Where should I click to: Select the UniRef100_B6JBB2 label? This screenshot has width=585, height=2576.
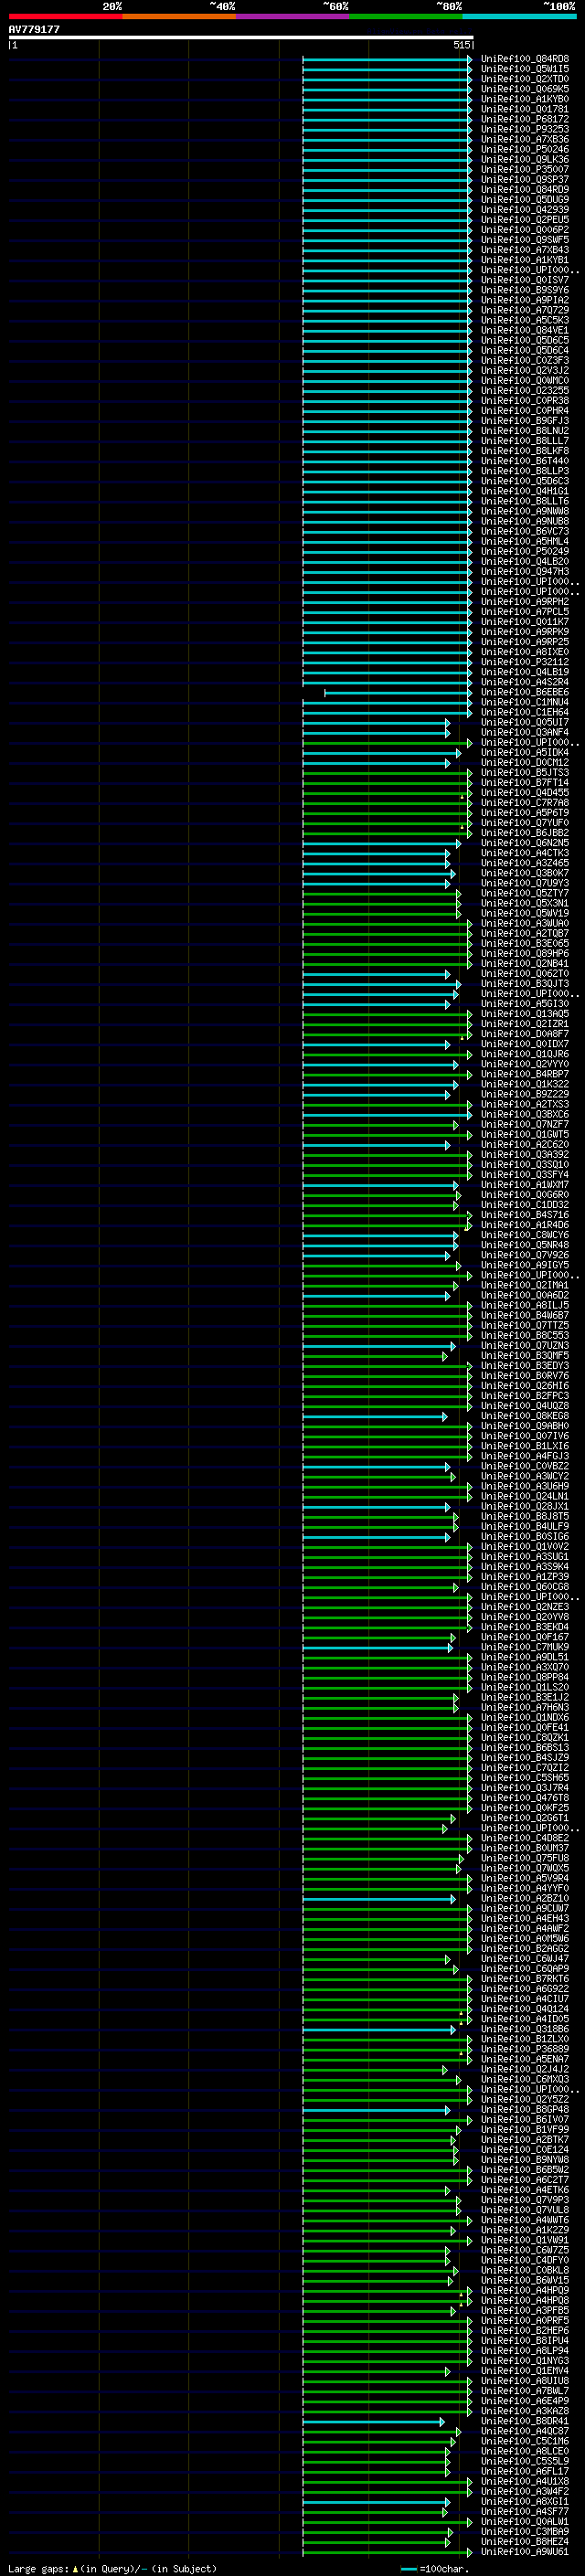coord(525,833)
